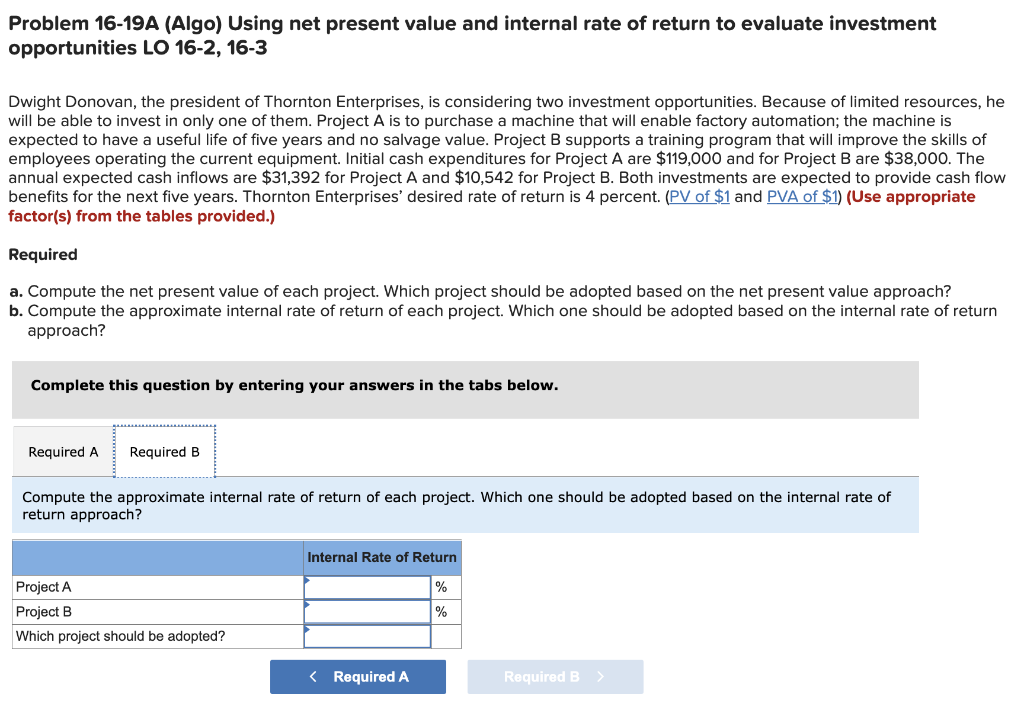Click Project B's internal rate of return input field
This screenshot has width=1024, height=713.
coord(366,611)
